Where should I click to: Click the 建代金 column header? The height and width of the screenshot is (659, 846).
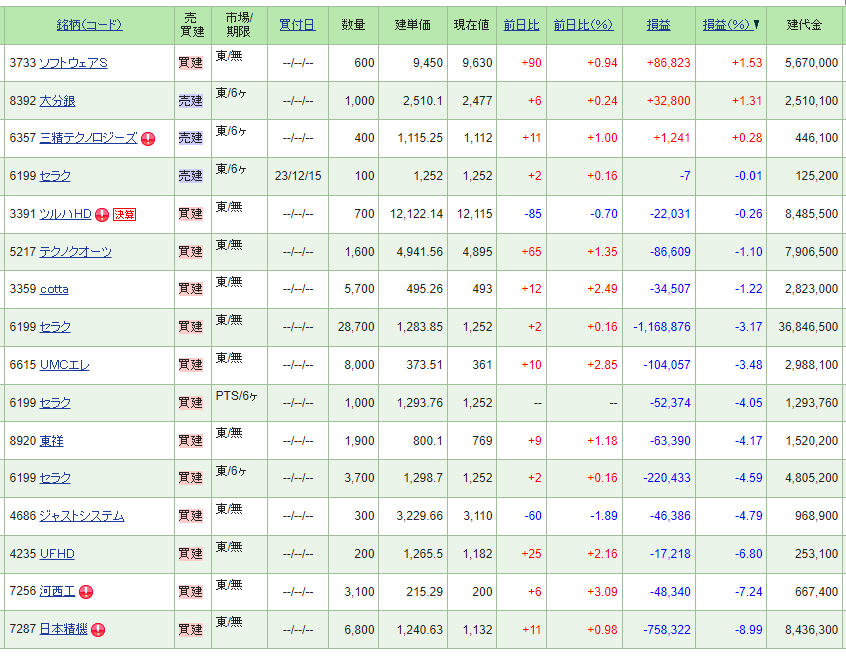click(x=804, y=25)
